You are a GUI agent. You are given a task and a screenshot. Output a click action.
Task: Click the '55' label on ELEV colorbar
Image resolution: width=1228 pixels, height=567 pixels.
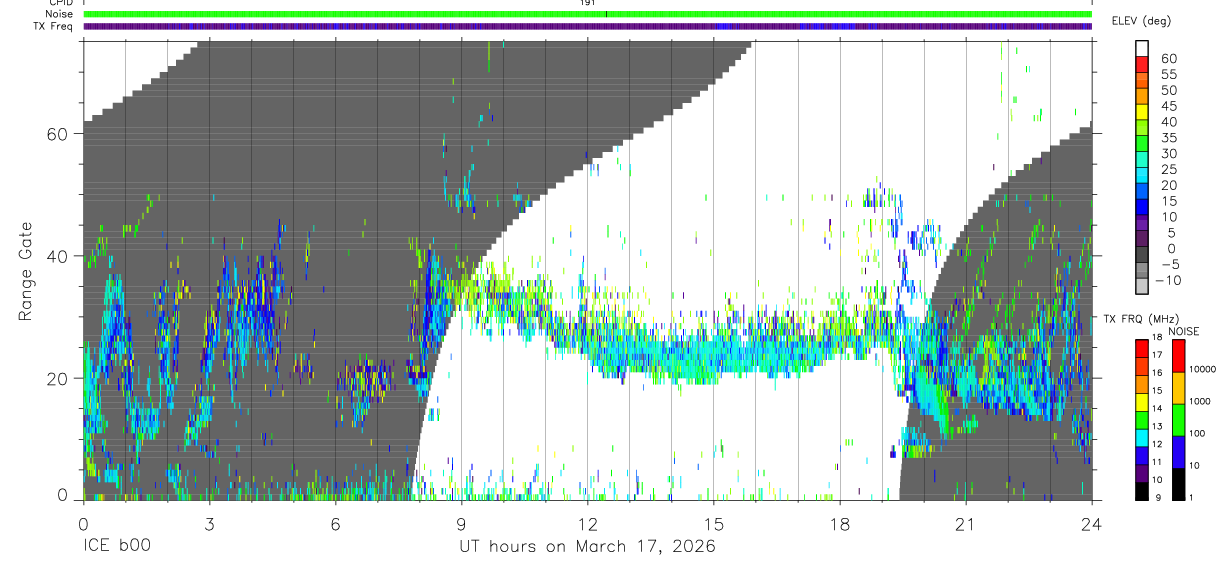(1169, 74)
